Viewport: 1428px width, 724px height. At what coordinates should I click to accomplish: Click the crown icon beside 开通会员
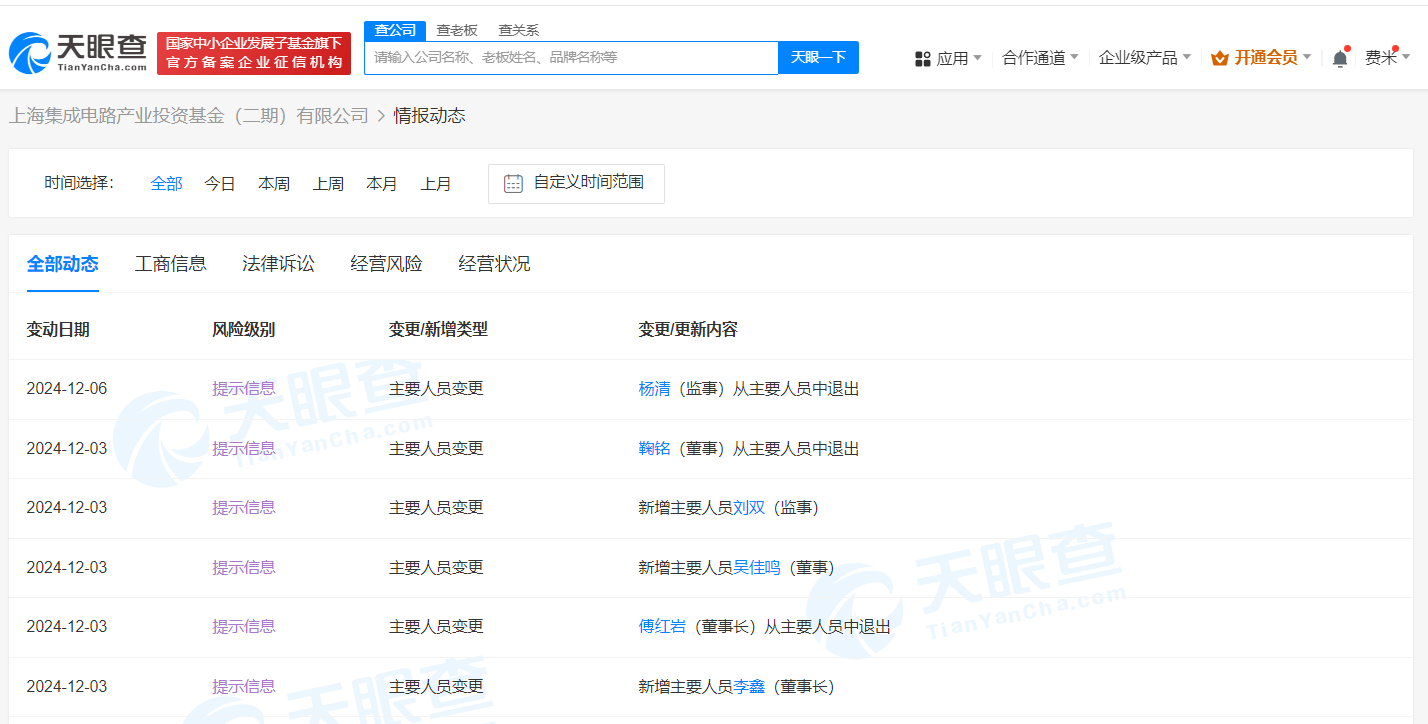click(1219, 58)
